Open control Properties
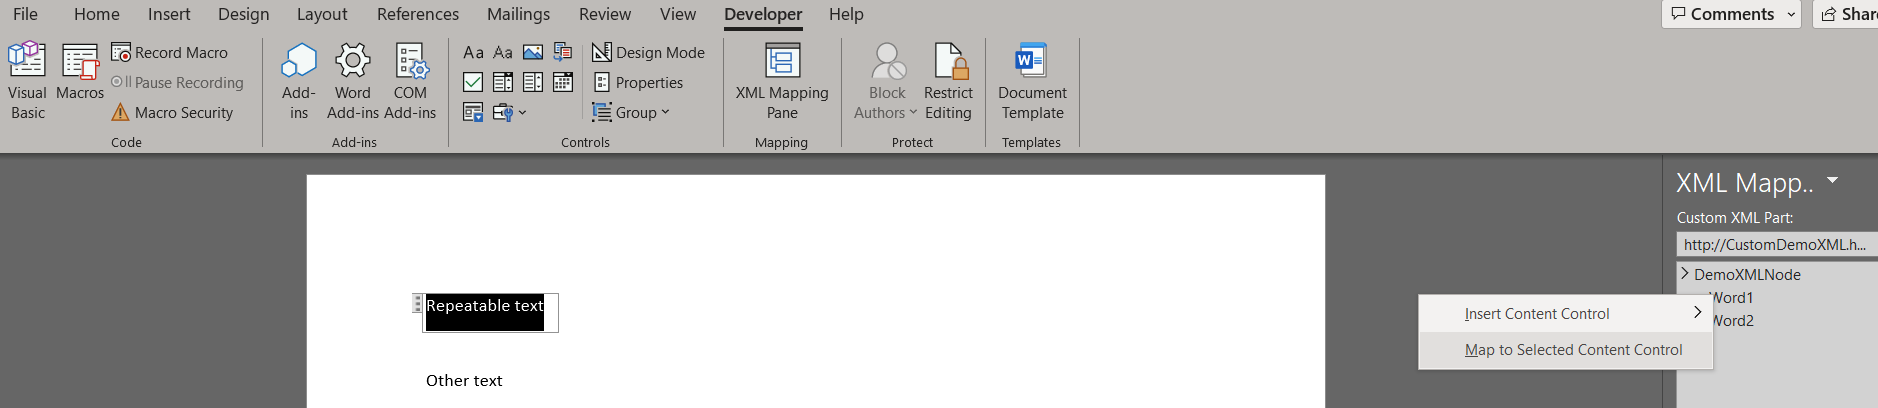 638,82
